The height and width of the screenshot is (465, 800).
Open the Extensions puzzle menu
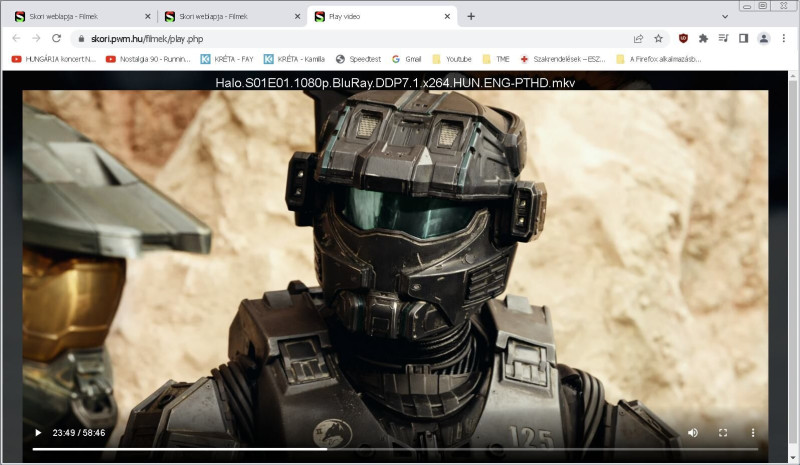coord(703,39)
